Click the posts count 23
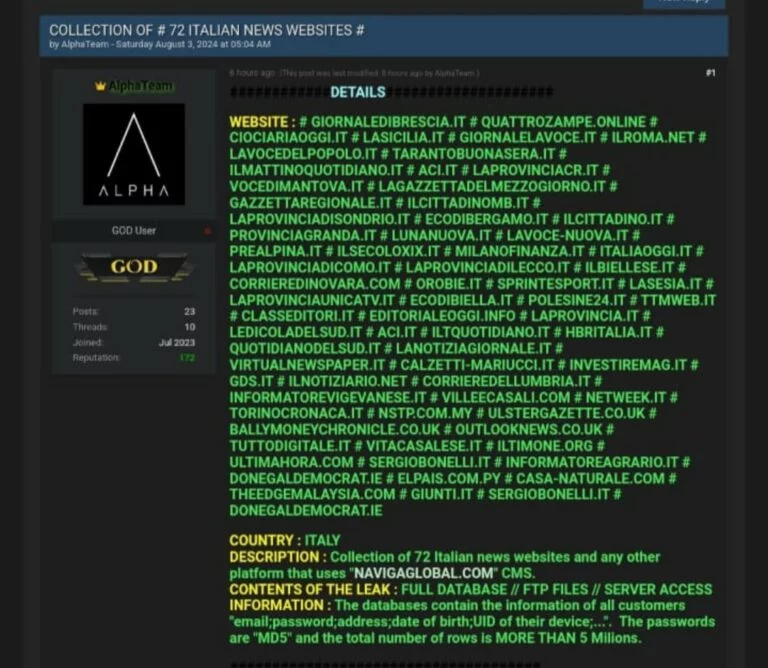This screenshot has width=768, height=668. 189,312
